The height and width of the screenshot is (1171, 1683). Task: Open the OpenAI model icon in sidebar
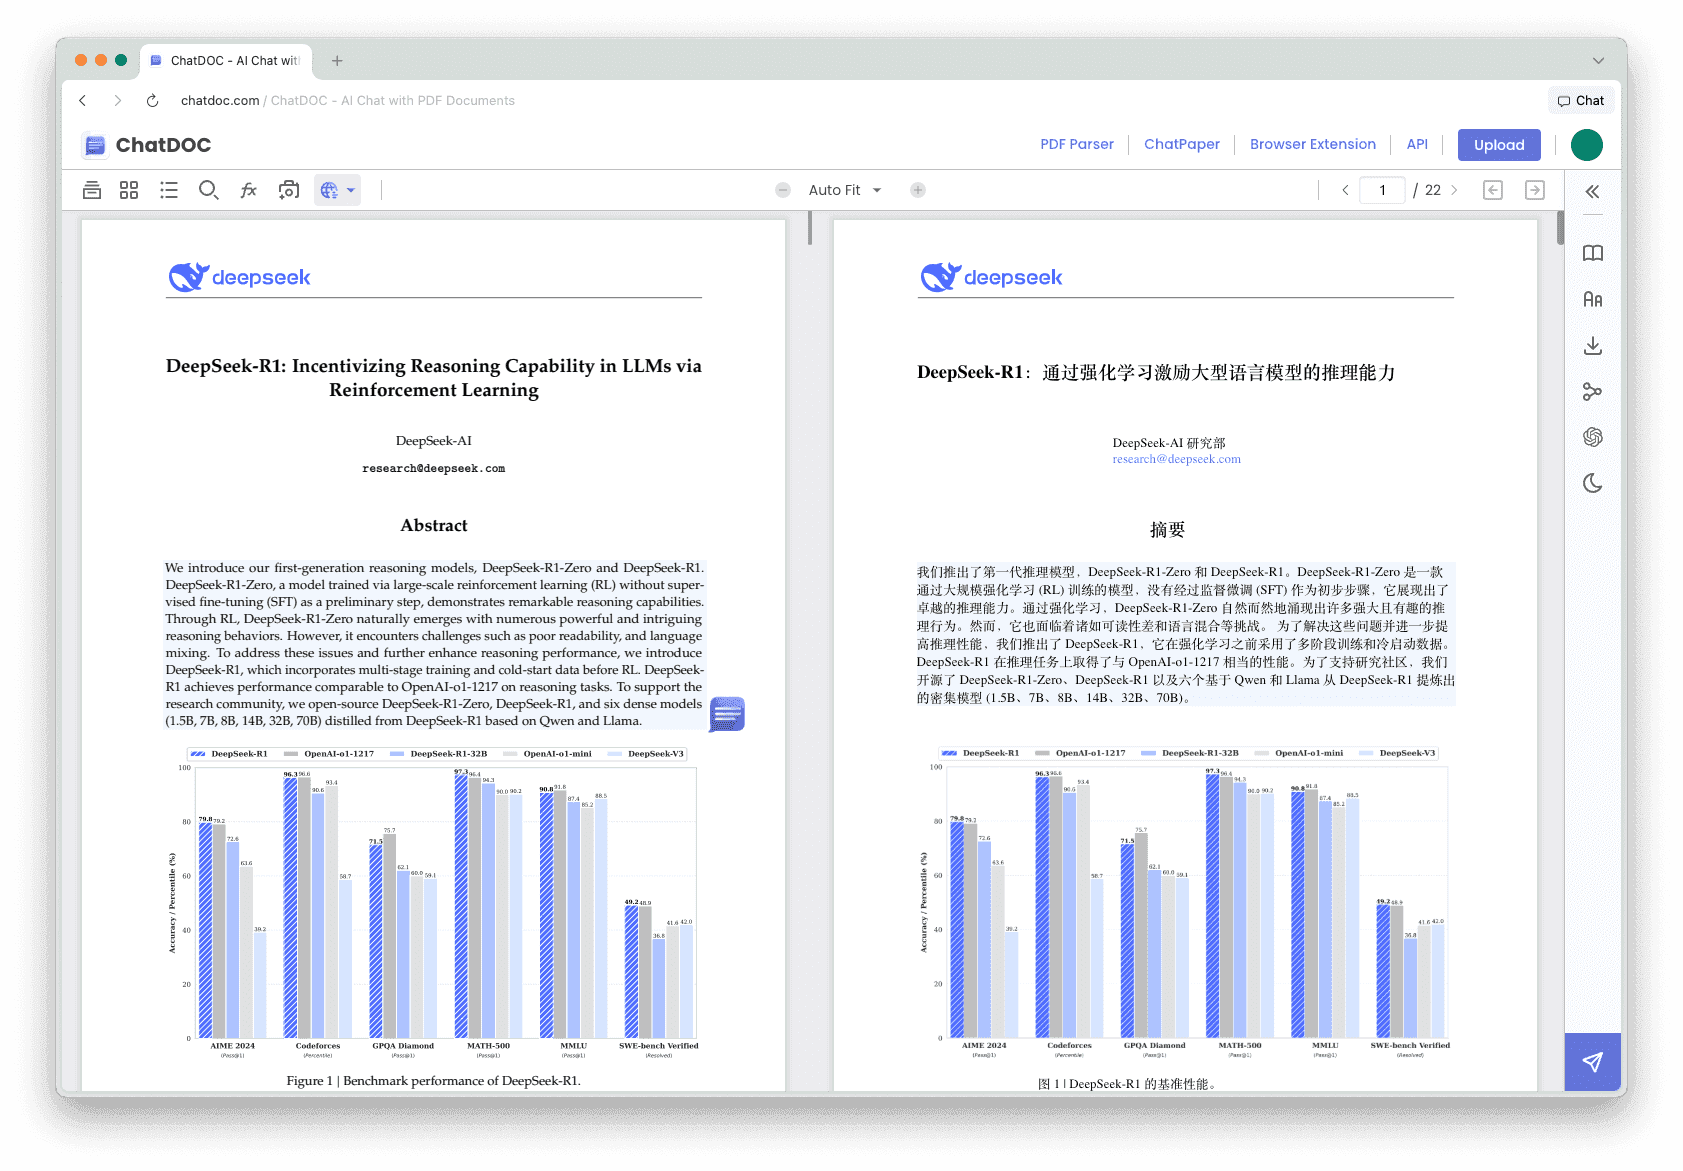[1593, 437]
